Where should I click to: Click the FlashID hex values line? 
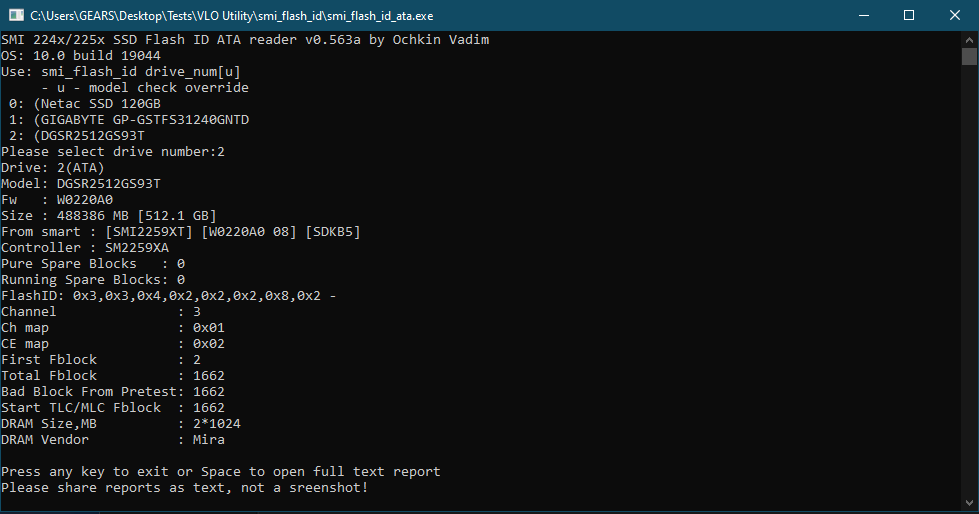click(168, 296)
